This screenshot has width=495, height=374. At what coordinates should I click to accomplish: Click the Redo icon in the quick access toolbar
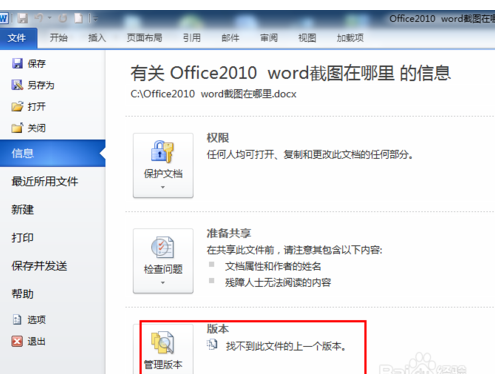click(x=63, y=18)
